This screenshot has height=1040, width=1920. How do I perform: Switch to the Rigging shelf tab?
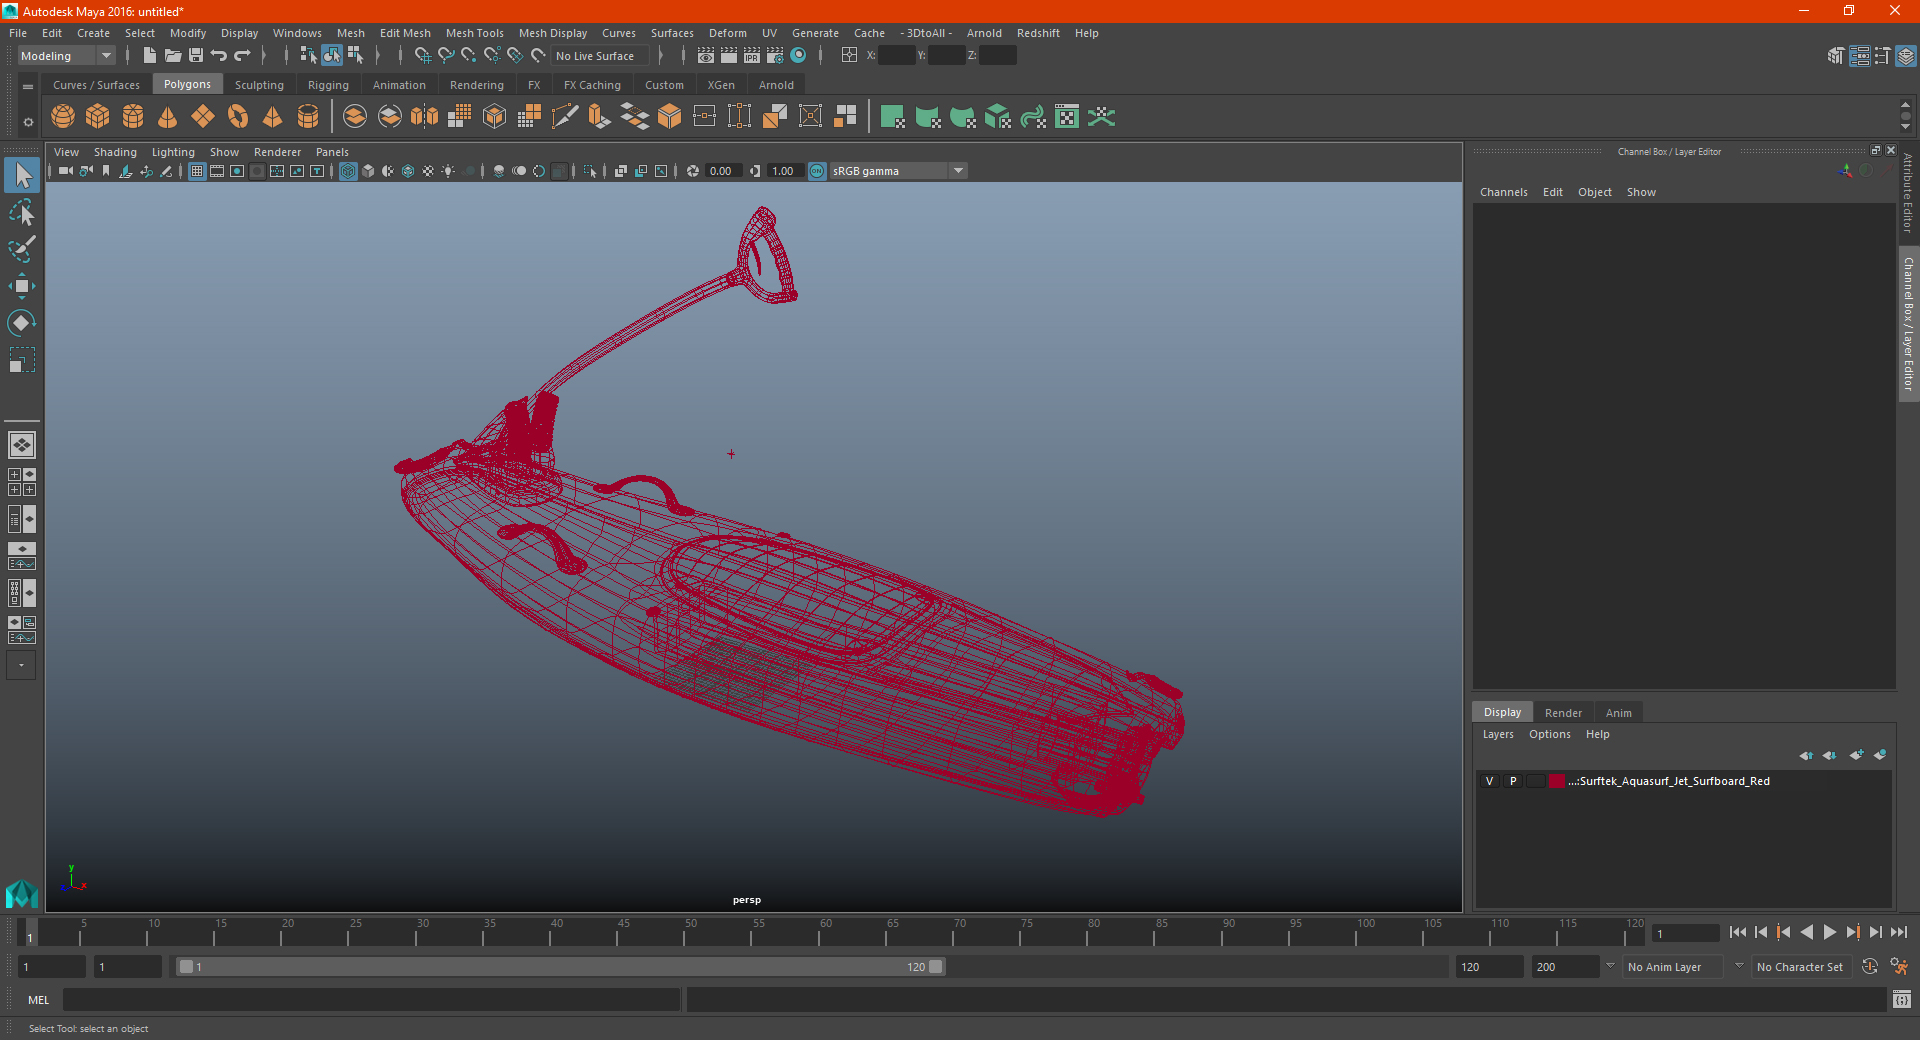click(328, 85)
